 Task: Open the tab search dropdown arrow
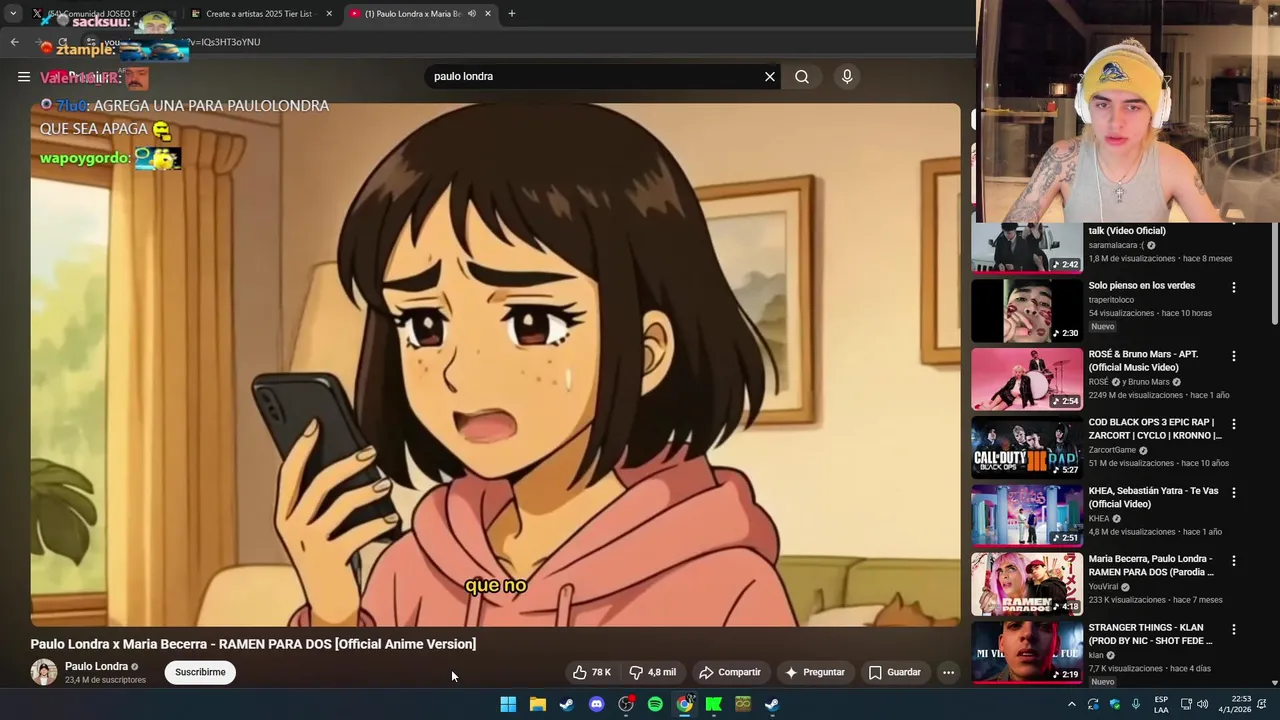[13, 14]
